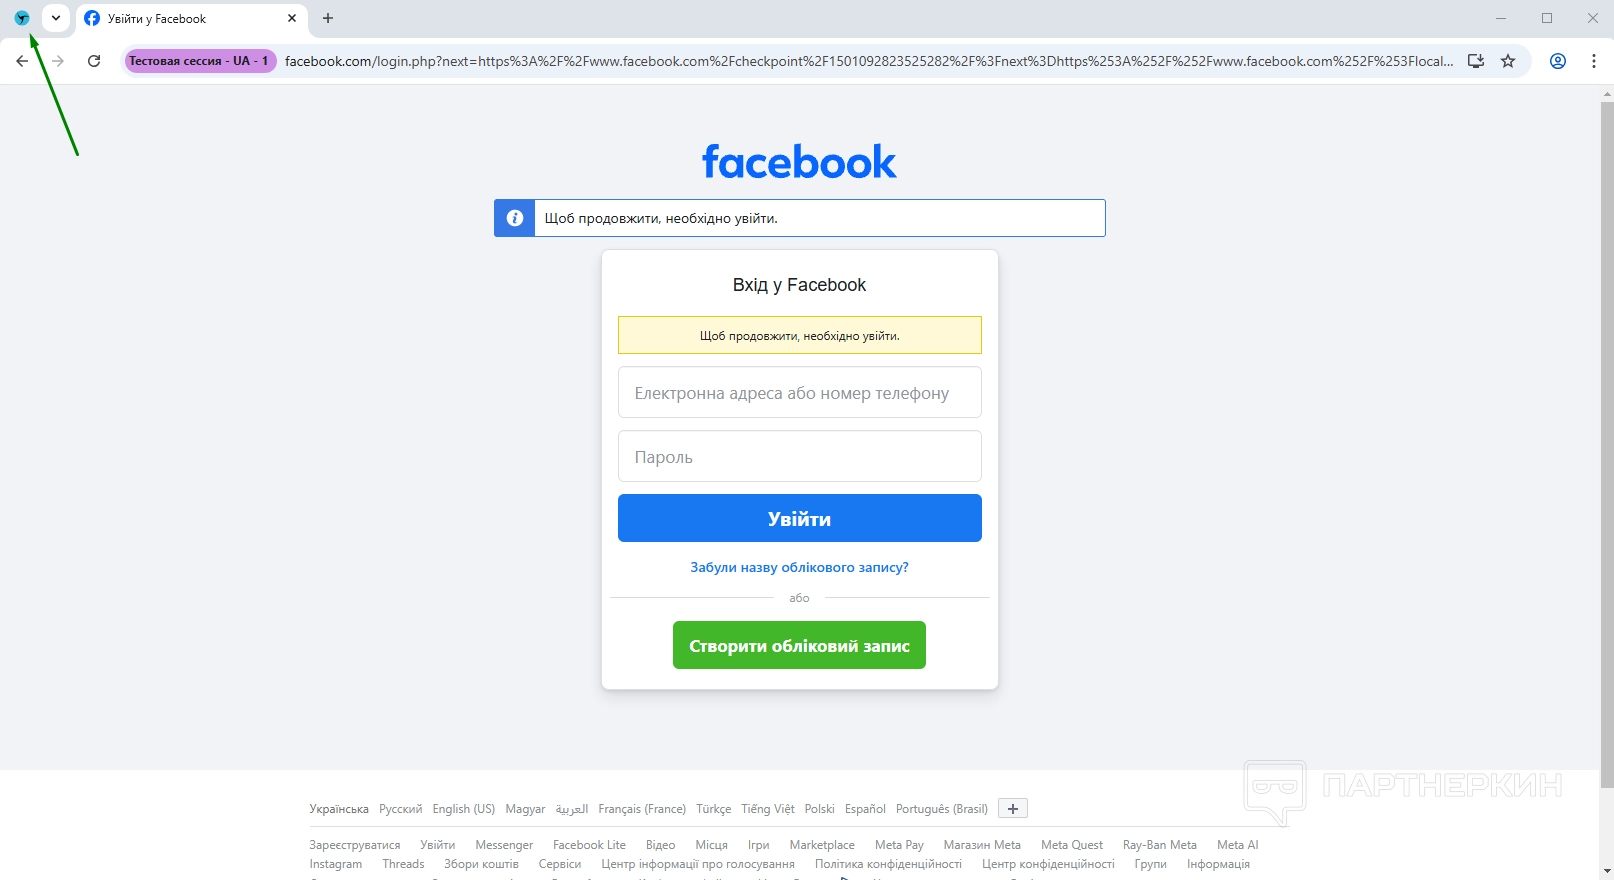Screen dimensions: 1614x880
Task: Click Створити обліковий запис button
Action: click(799, 645)
